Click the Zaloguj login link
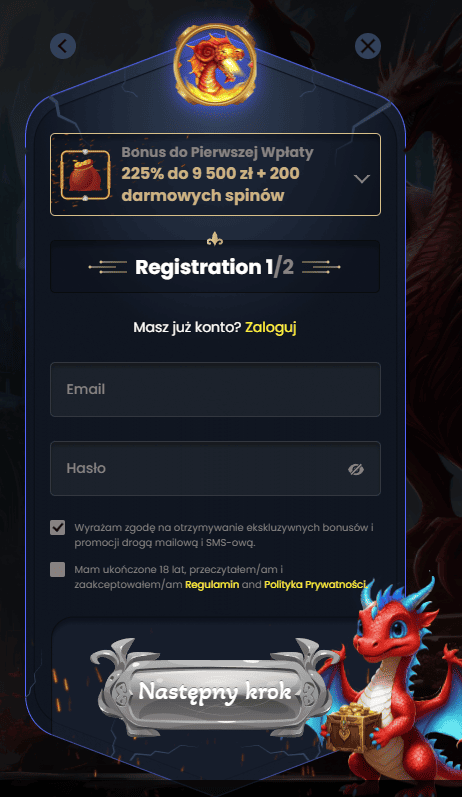This screenshot has width=462, height=797. (270, 327)
